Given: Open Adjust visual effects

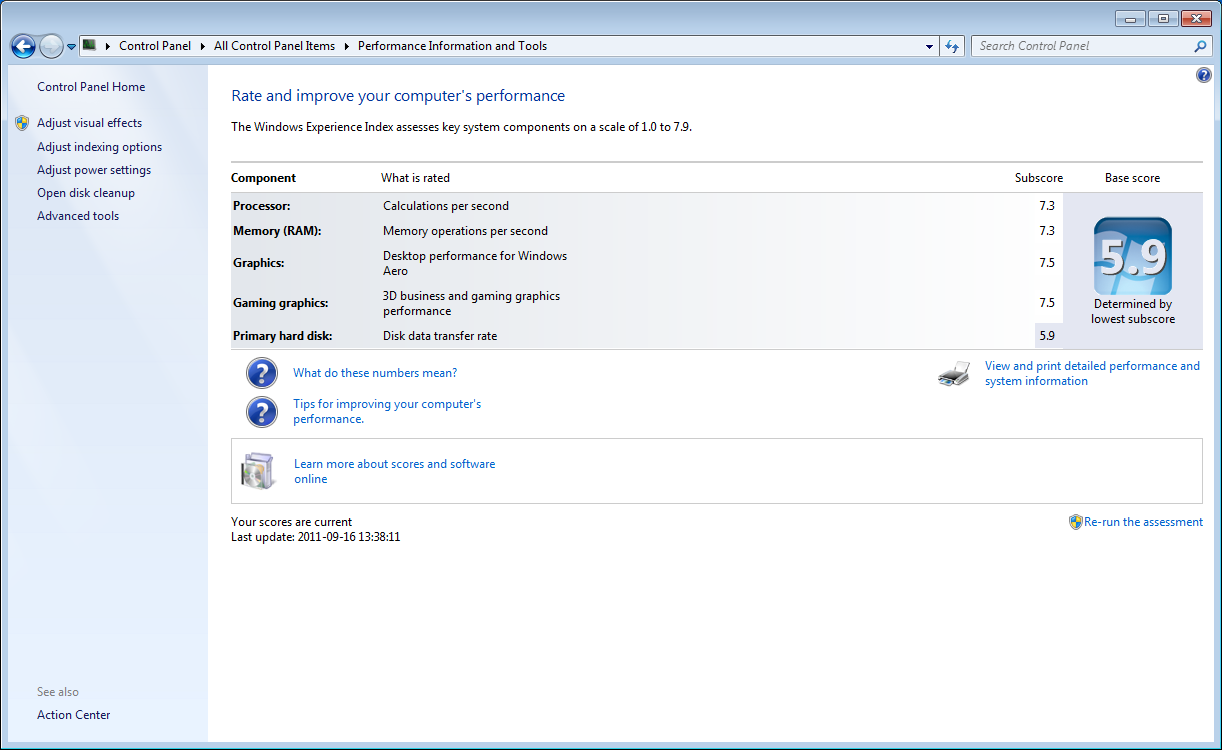Looking at the screenshot, I should pos(90,123).
